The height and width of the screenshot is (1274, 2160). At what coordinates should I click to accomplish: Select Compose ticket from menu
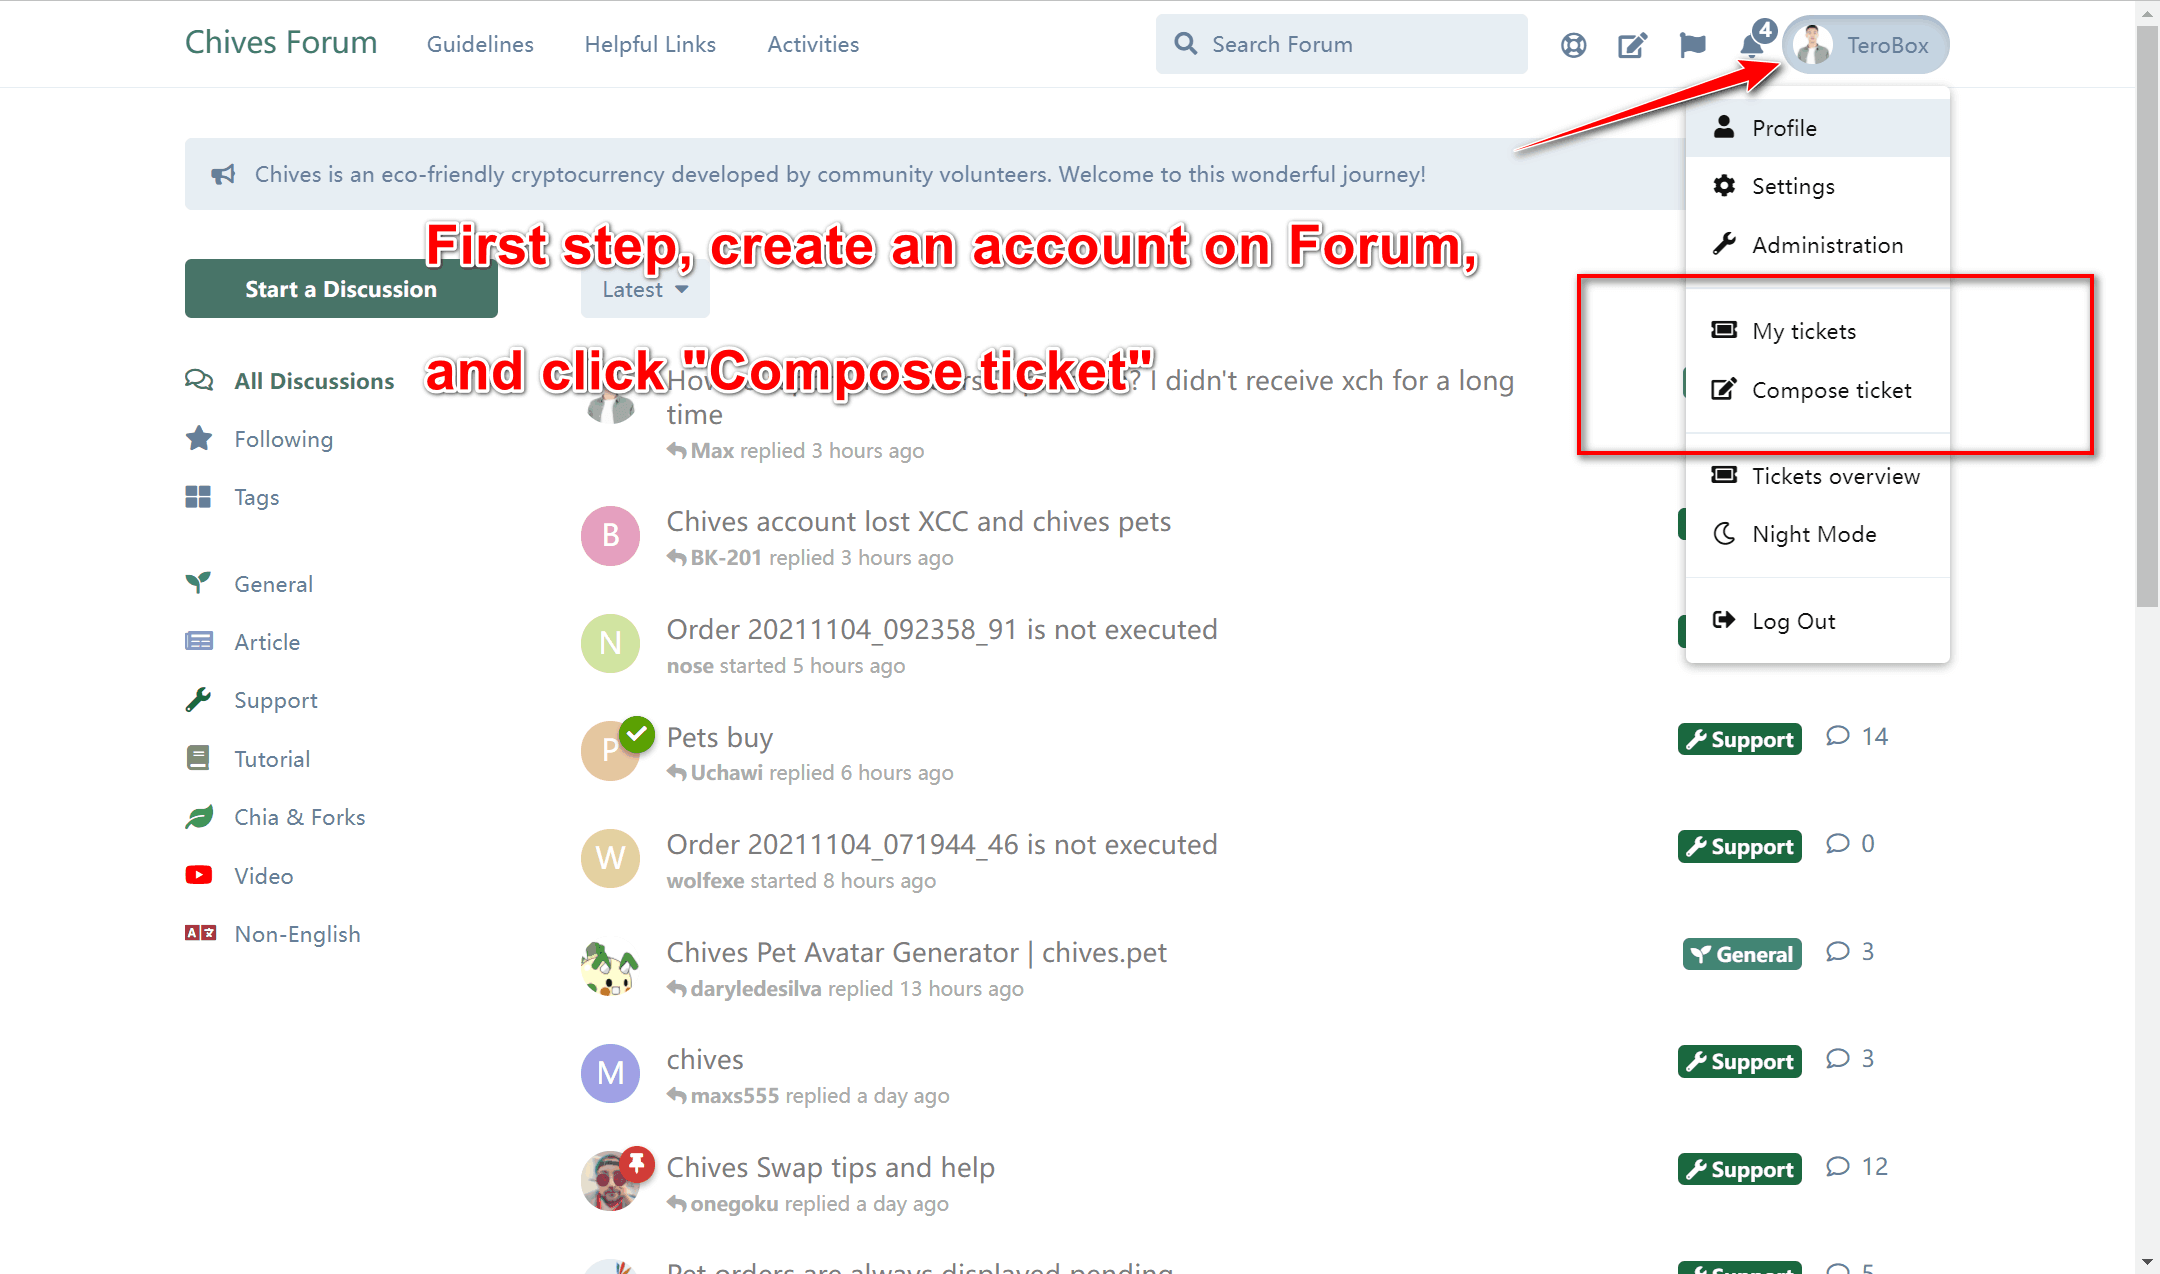tap(1831, 390)
